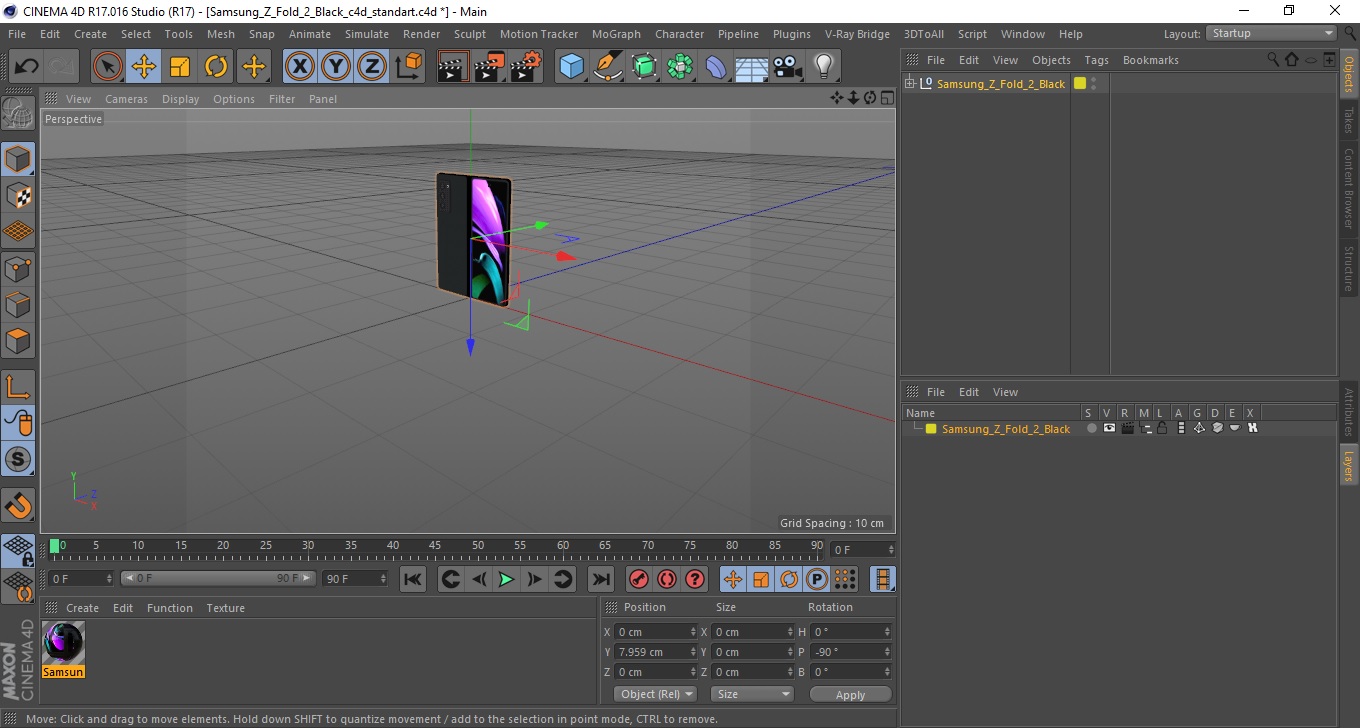Open the spline Pen tool
The height and width of the screenshot is (728, 1360).
point(608,67)
